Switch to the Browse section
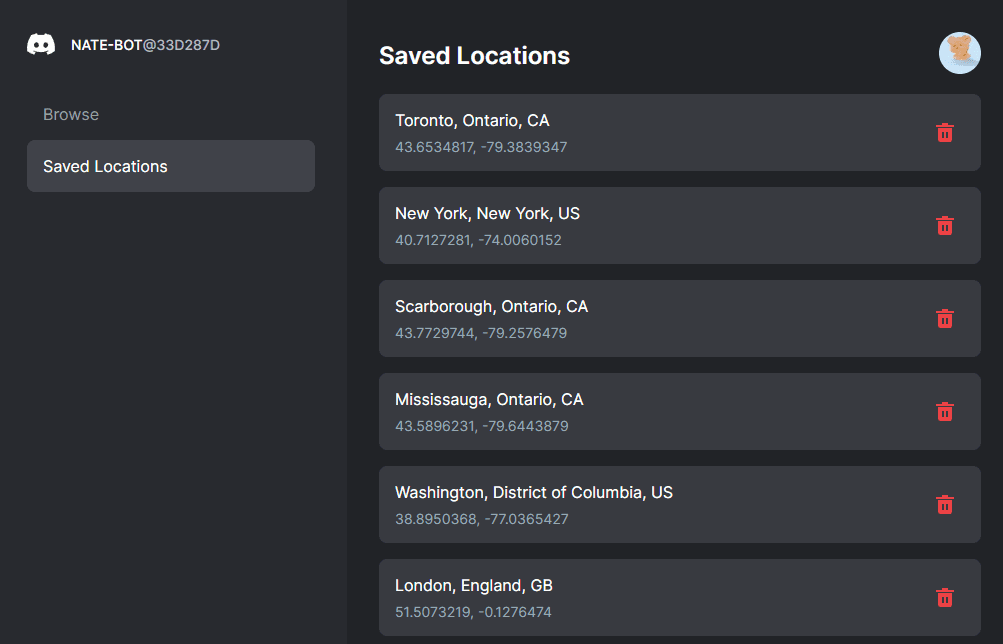The image size is (1003, 644). [x=71, y=114]
